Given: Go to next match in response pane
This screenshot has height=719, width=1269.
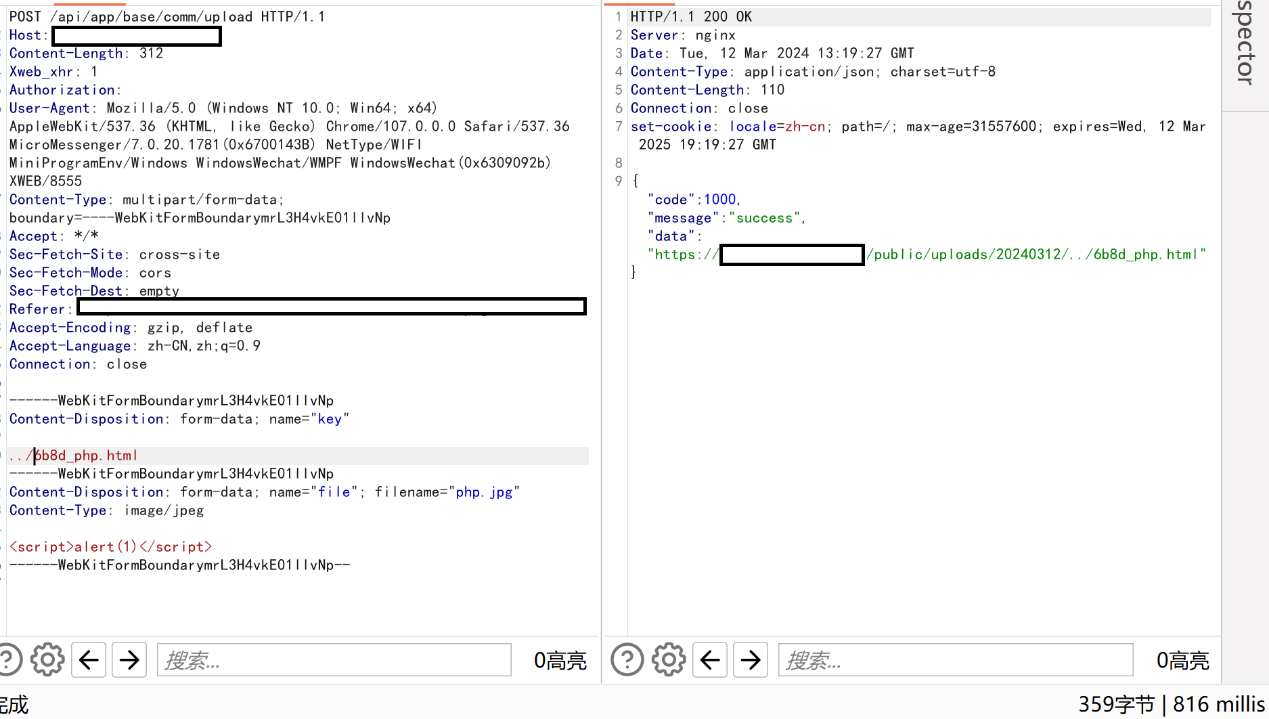Looking at the screenshot, I should tap(751, 660).
